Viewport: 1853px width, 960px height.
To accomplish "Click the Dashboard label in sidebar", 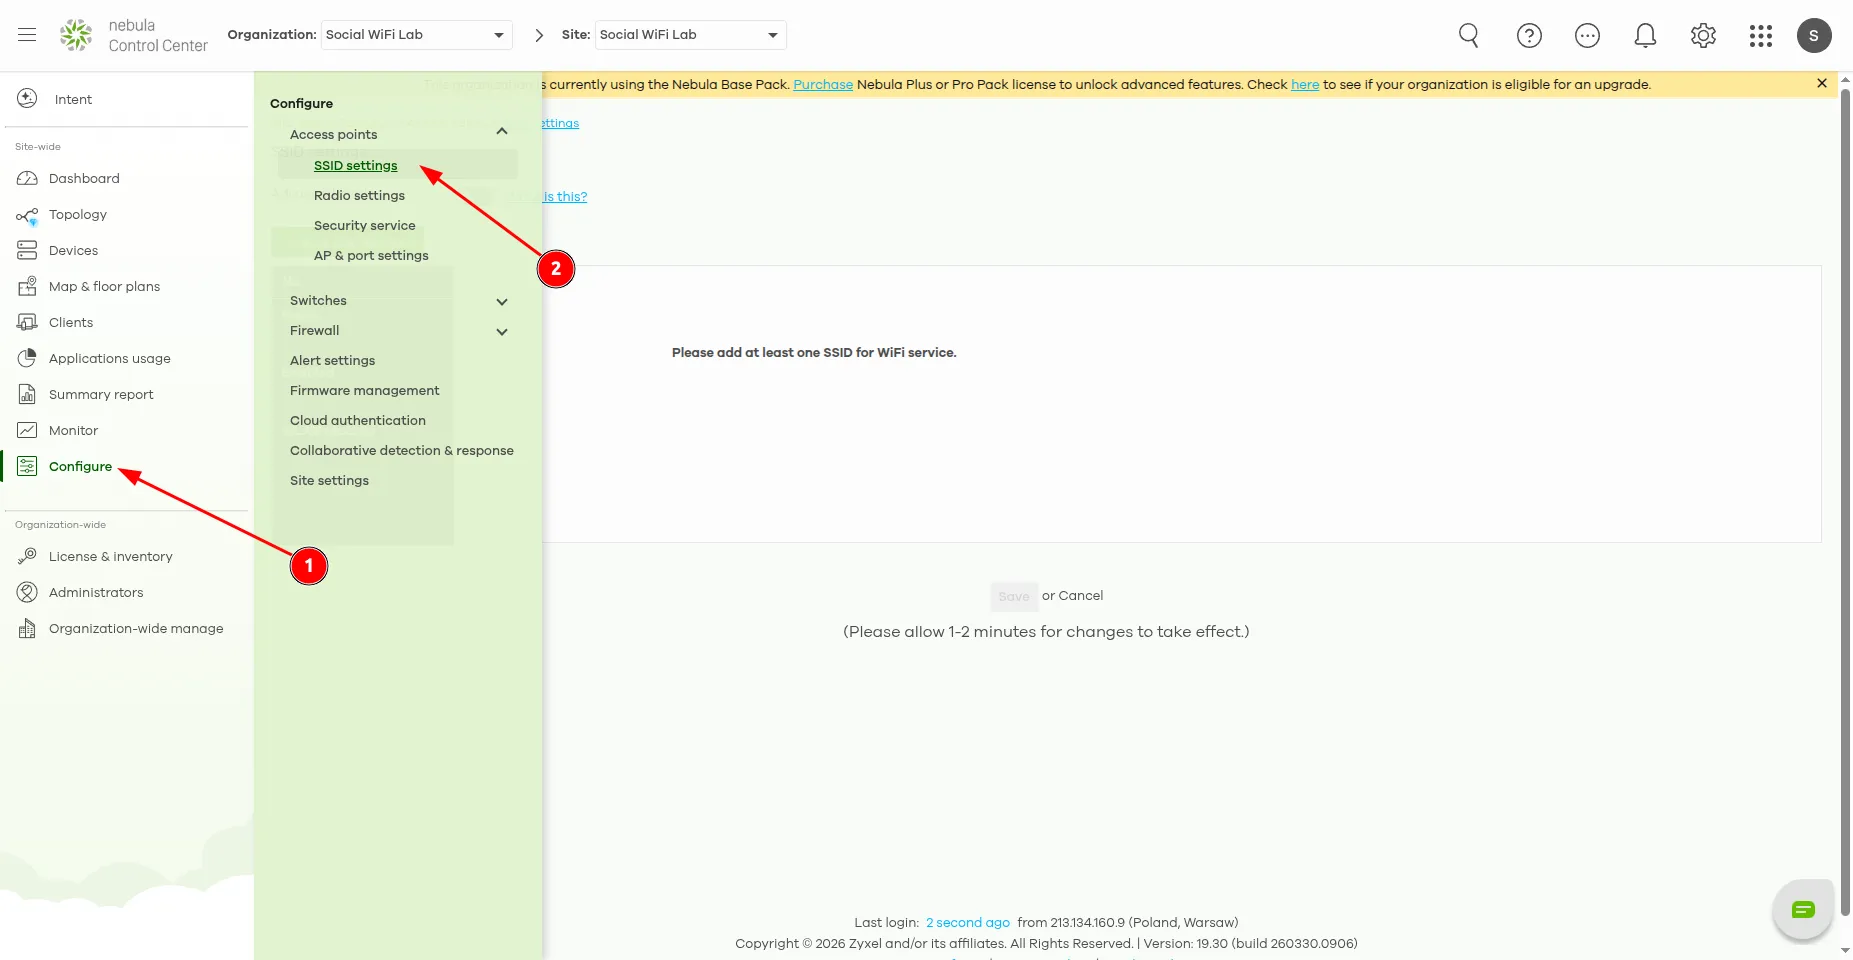I will [x=84, y=178].
